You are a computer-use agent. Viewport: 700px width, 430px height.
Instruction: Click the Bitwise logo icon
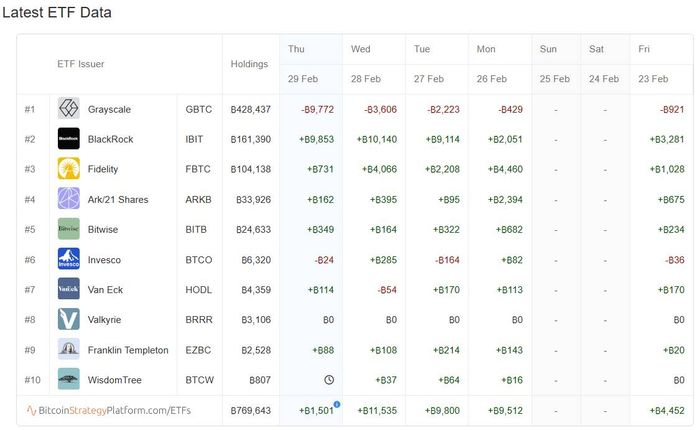point(69,229)
